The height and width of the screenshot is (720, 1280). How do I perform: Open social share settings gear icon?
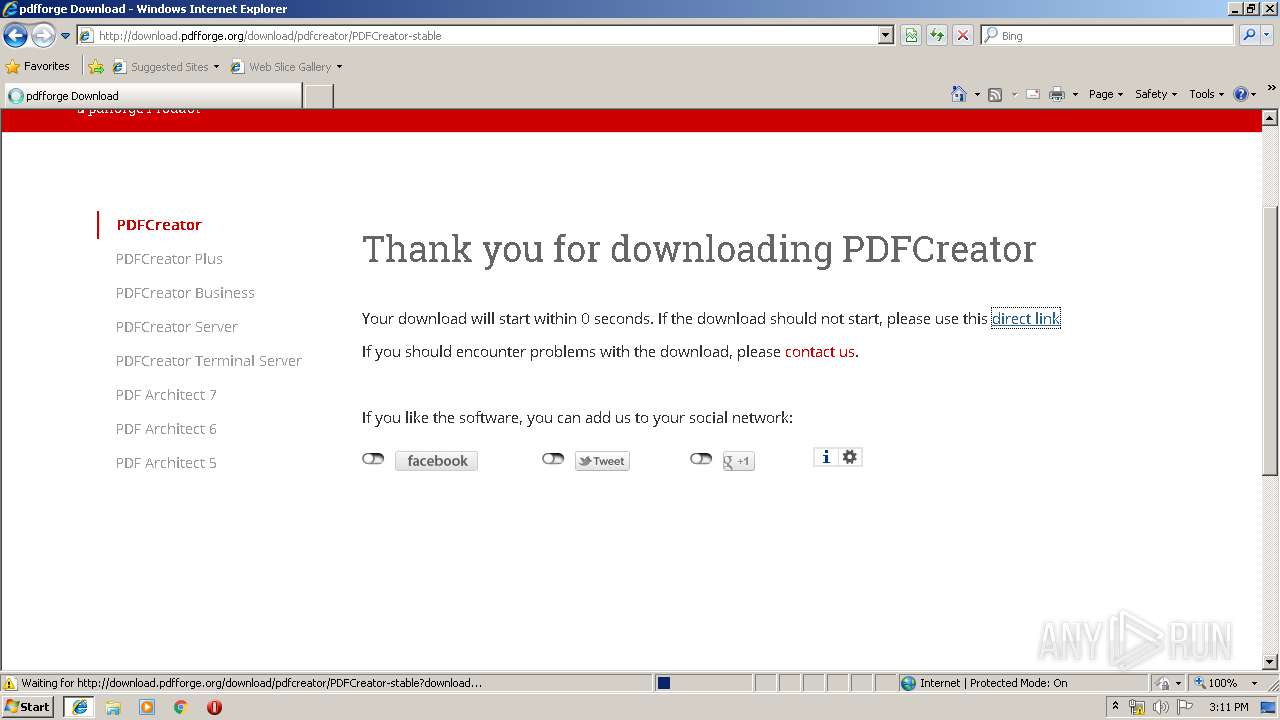tap(850, 457)
